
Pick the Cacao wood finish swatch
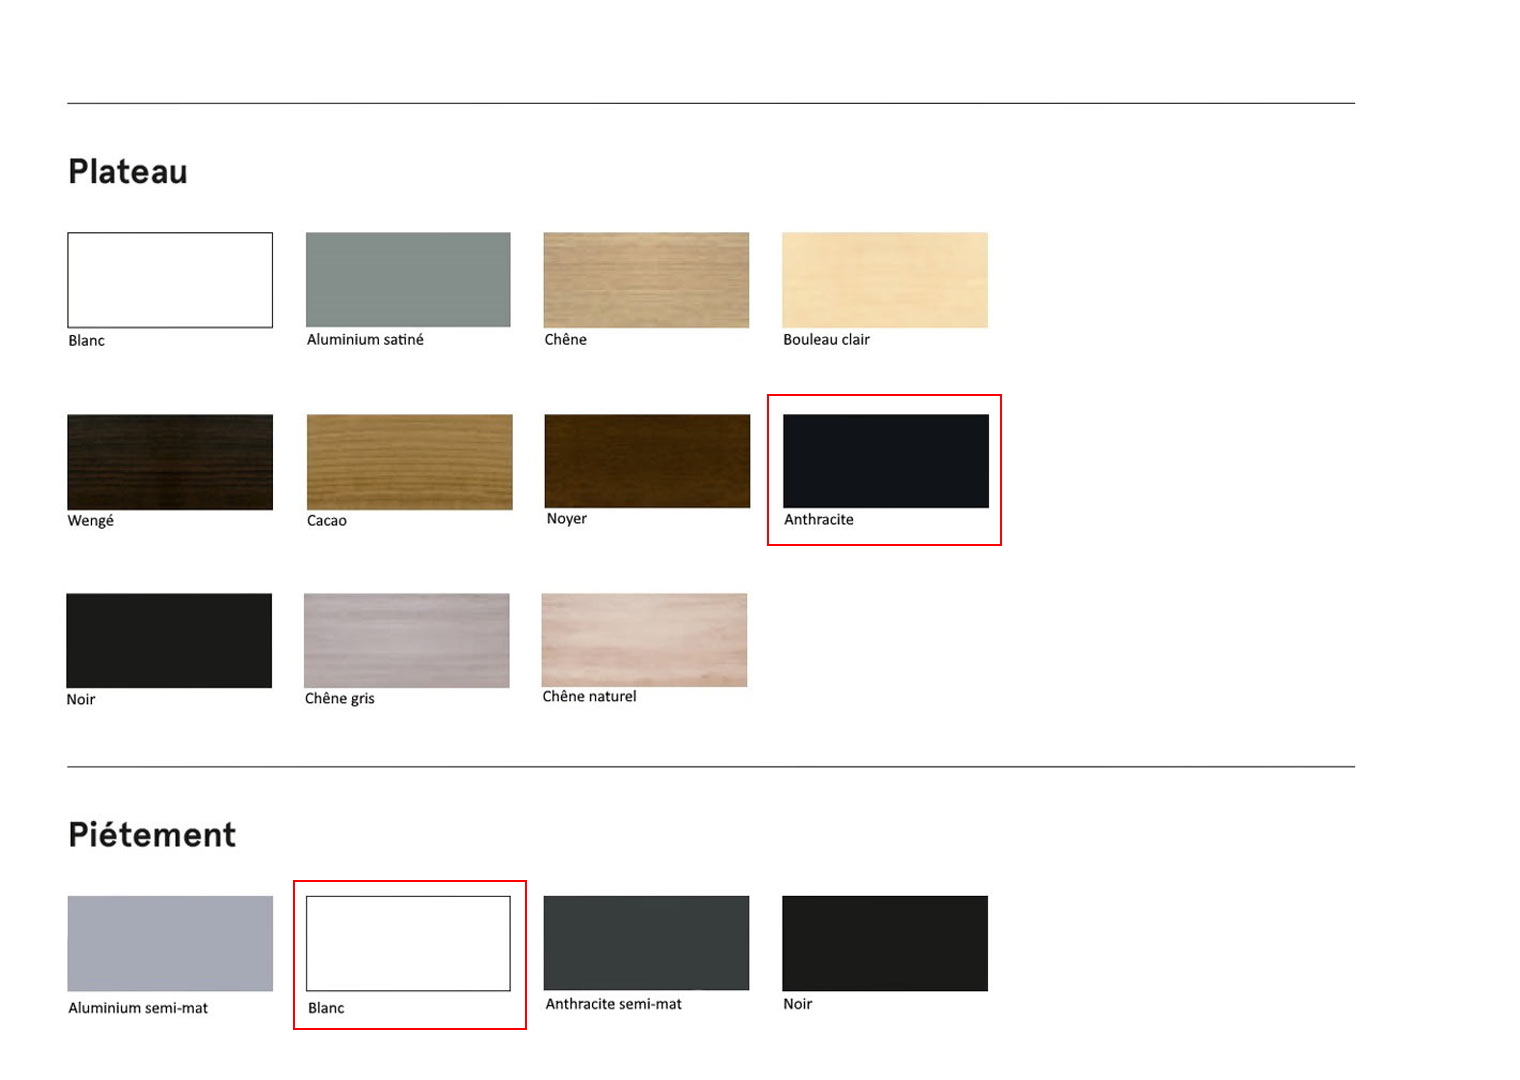coord(409,462)
